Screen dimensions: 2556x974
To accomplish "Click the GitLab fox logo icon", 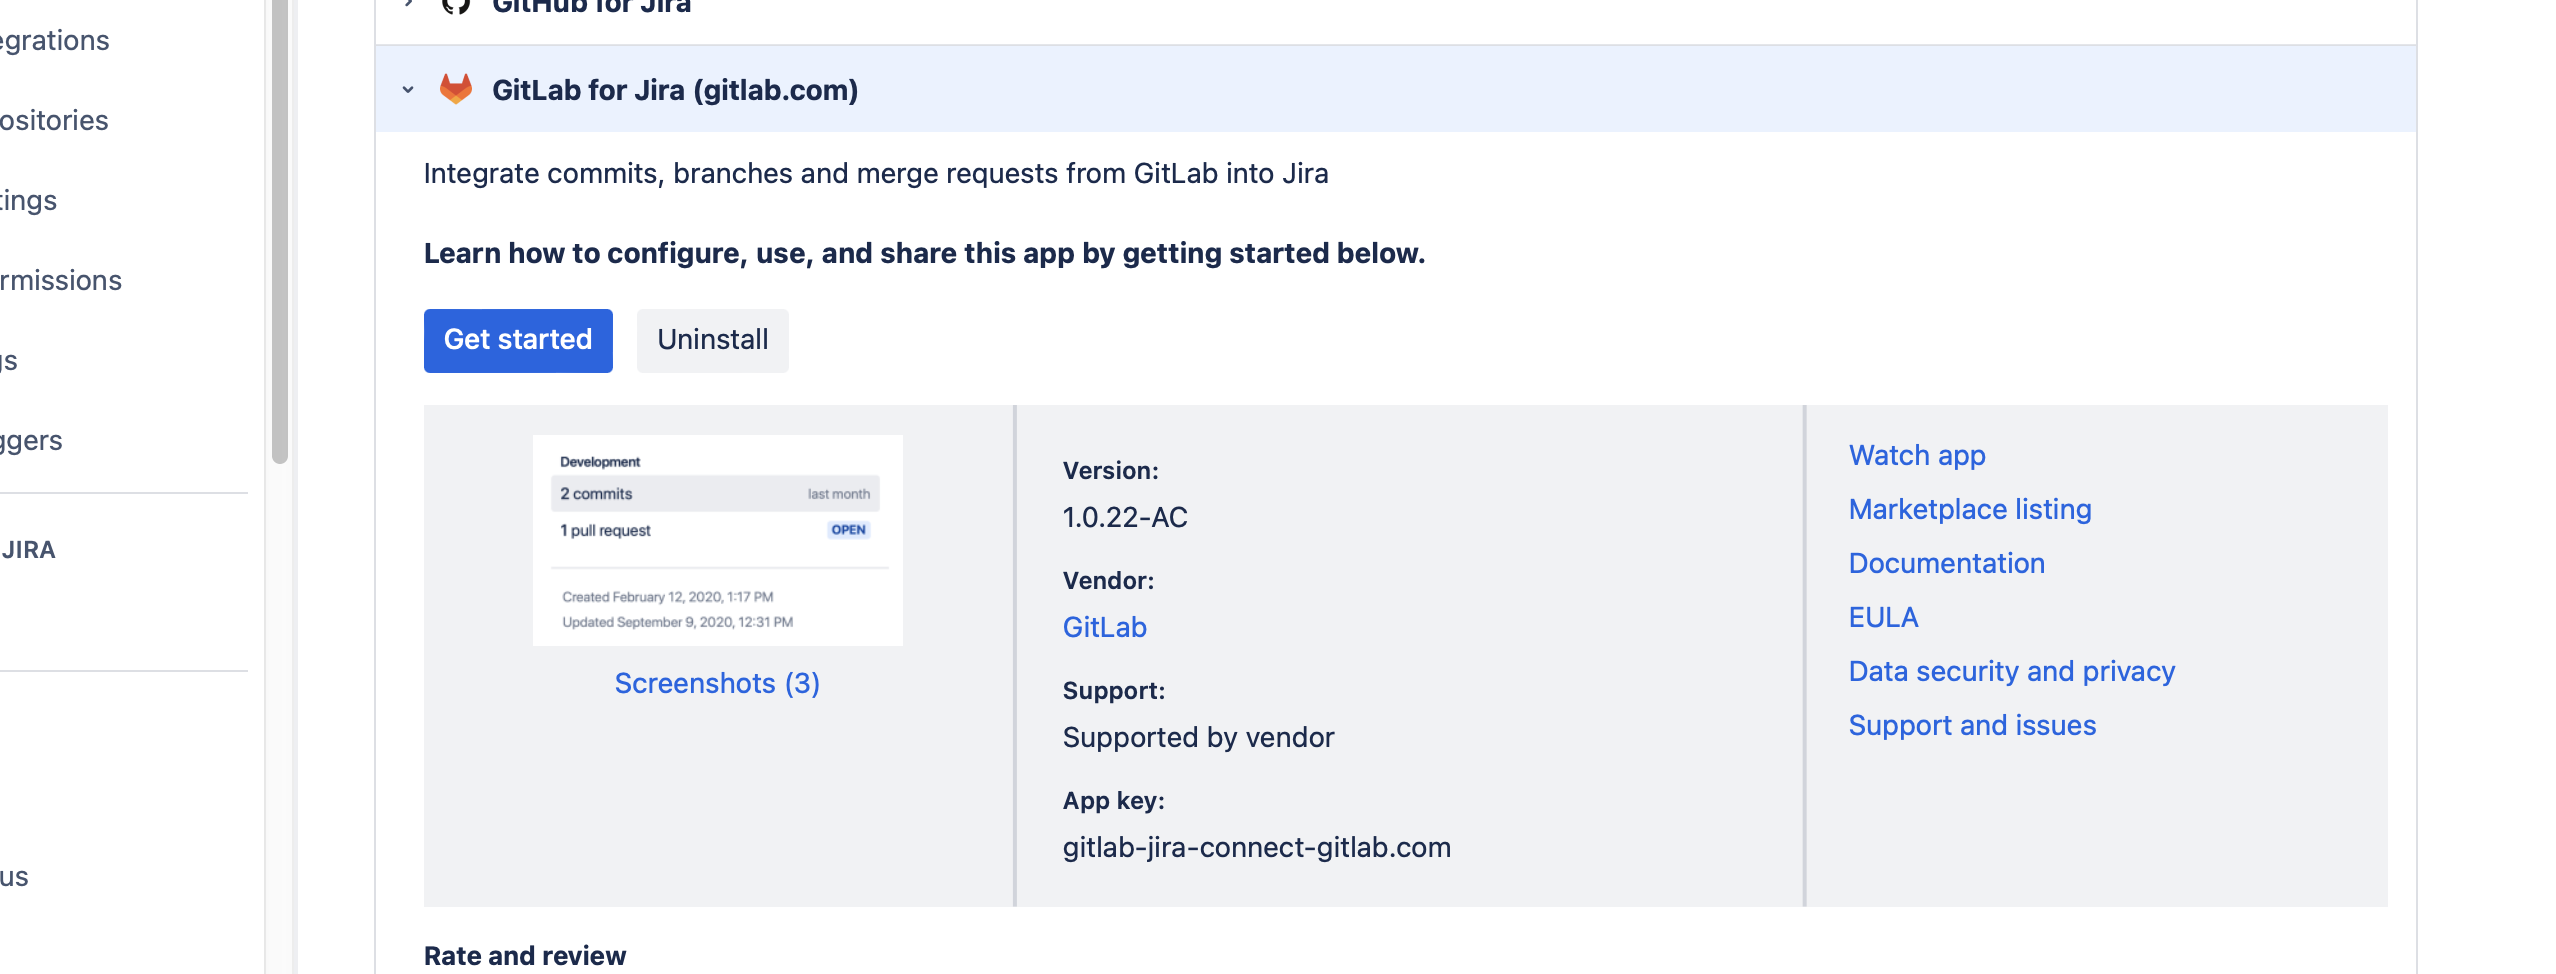I will pyautogui.click(x=457, y=89).
